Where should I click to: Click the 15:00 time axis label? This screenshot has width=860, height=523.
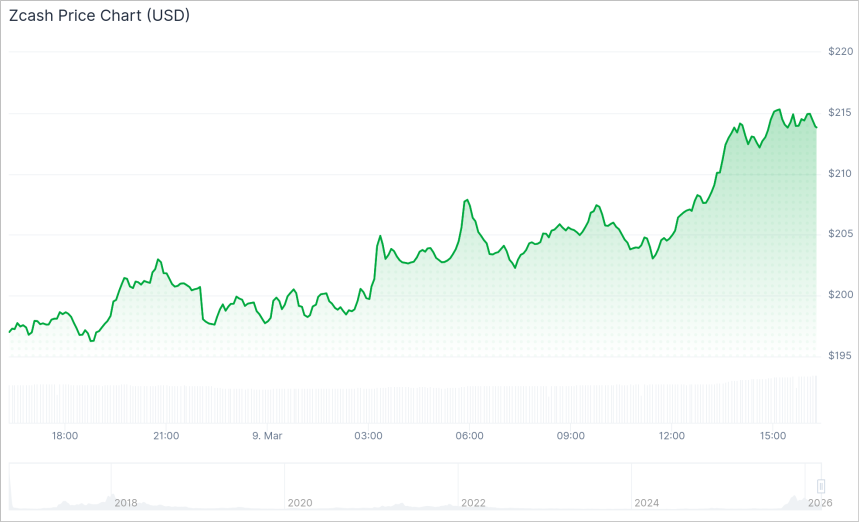pyautogui.click(x=772, y=436)
